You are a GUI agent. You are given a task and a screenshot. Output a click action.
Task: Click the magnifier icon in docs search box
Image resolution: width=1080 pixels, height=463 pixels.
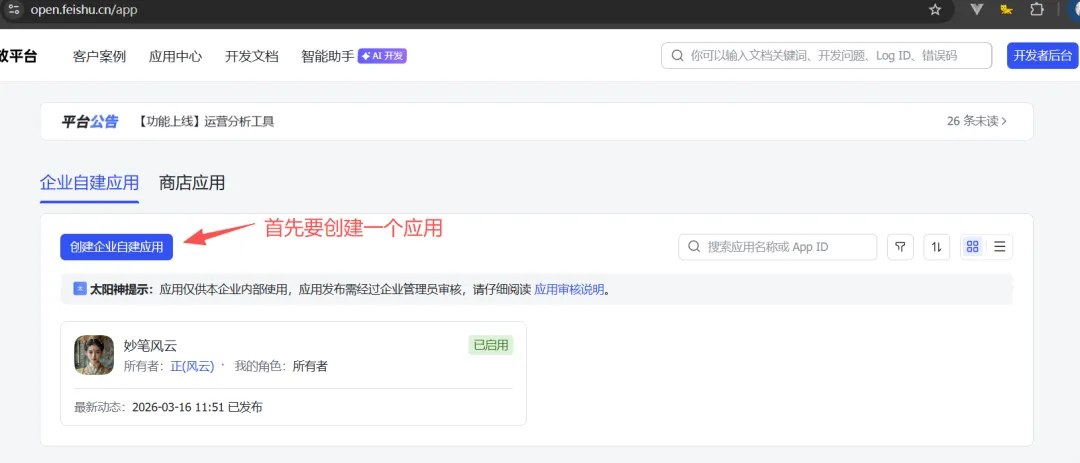pyautogui.click(x=678, y=56)
